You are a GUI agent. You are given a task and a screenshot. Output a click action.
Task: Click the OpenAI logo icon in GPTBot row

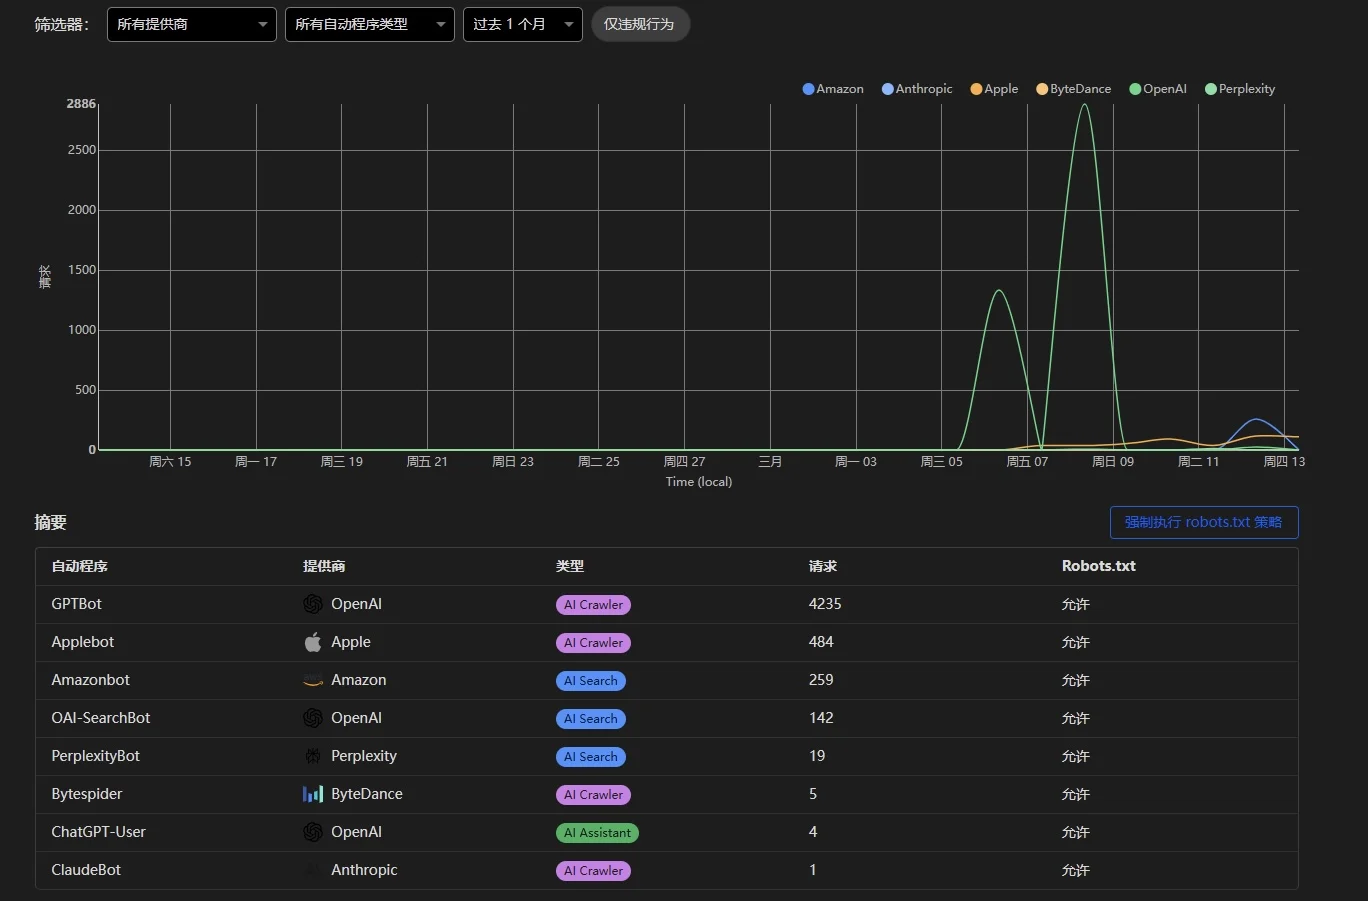[313, 604]
